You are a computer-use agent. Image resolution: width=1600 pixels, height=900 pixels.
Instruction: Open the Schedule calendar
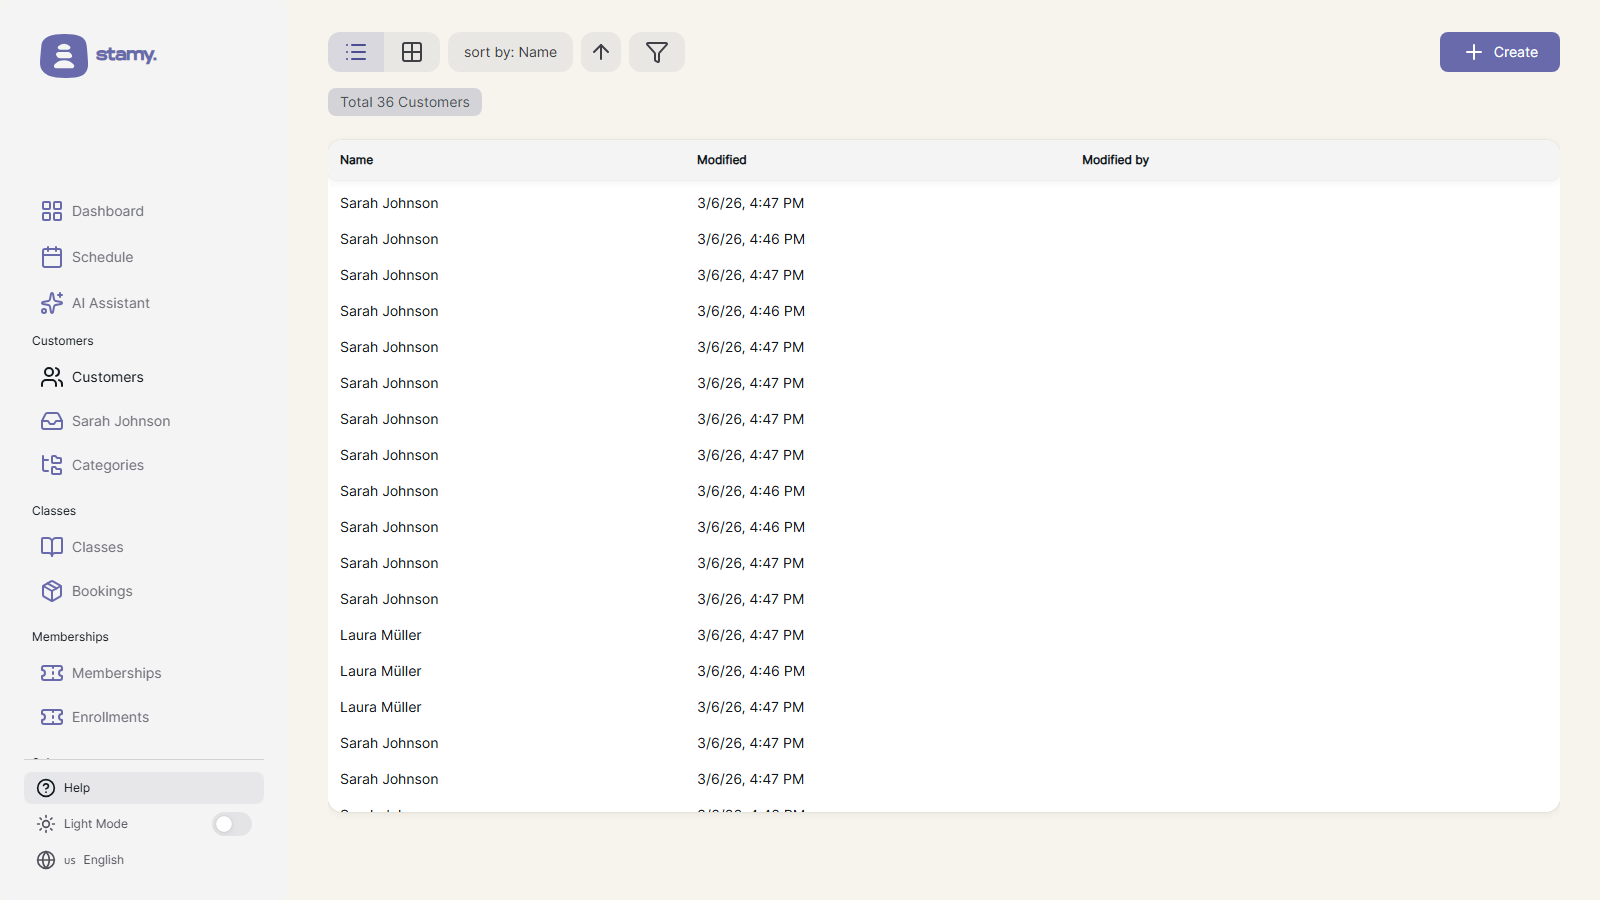[x=102, y=257]
